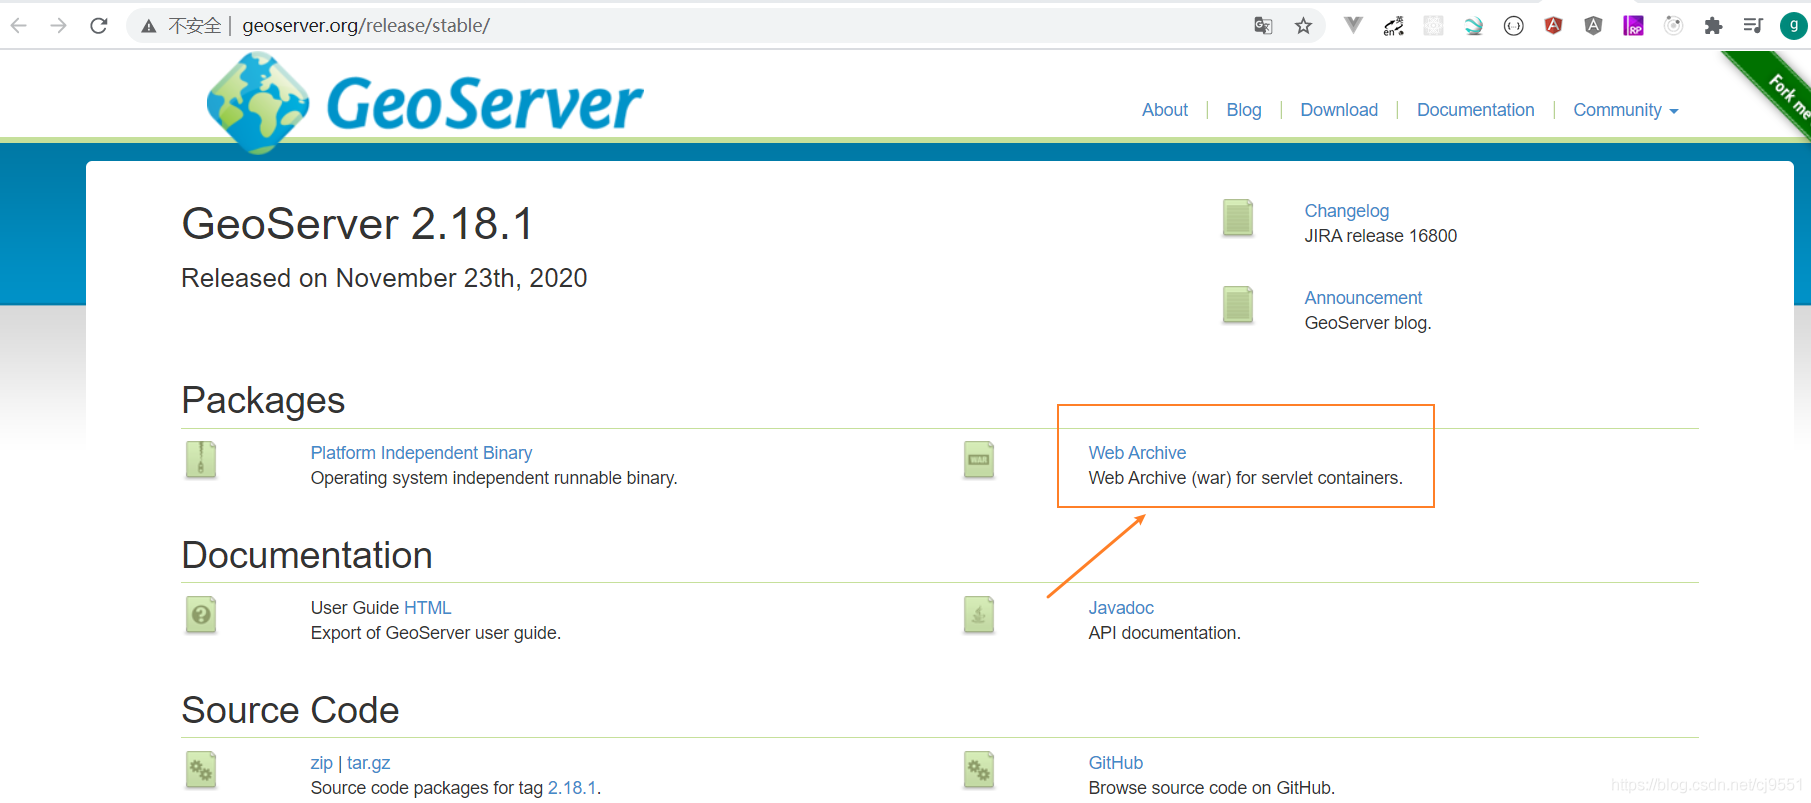Click the Announcement document icon

pos(1238,305)
